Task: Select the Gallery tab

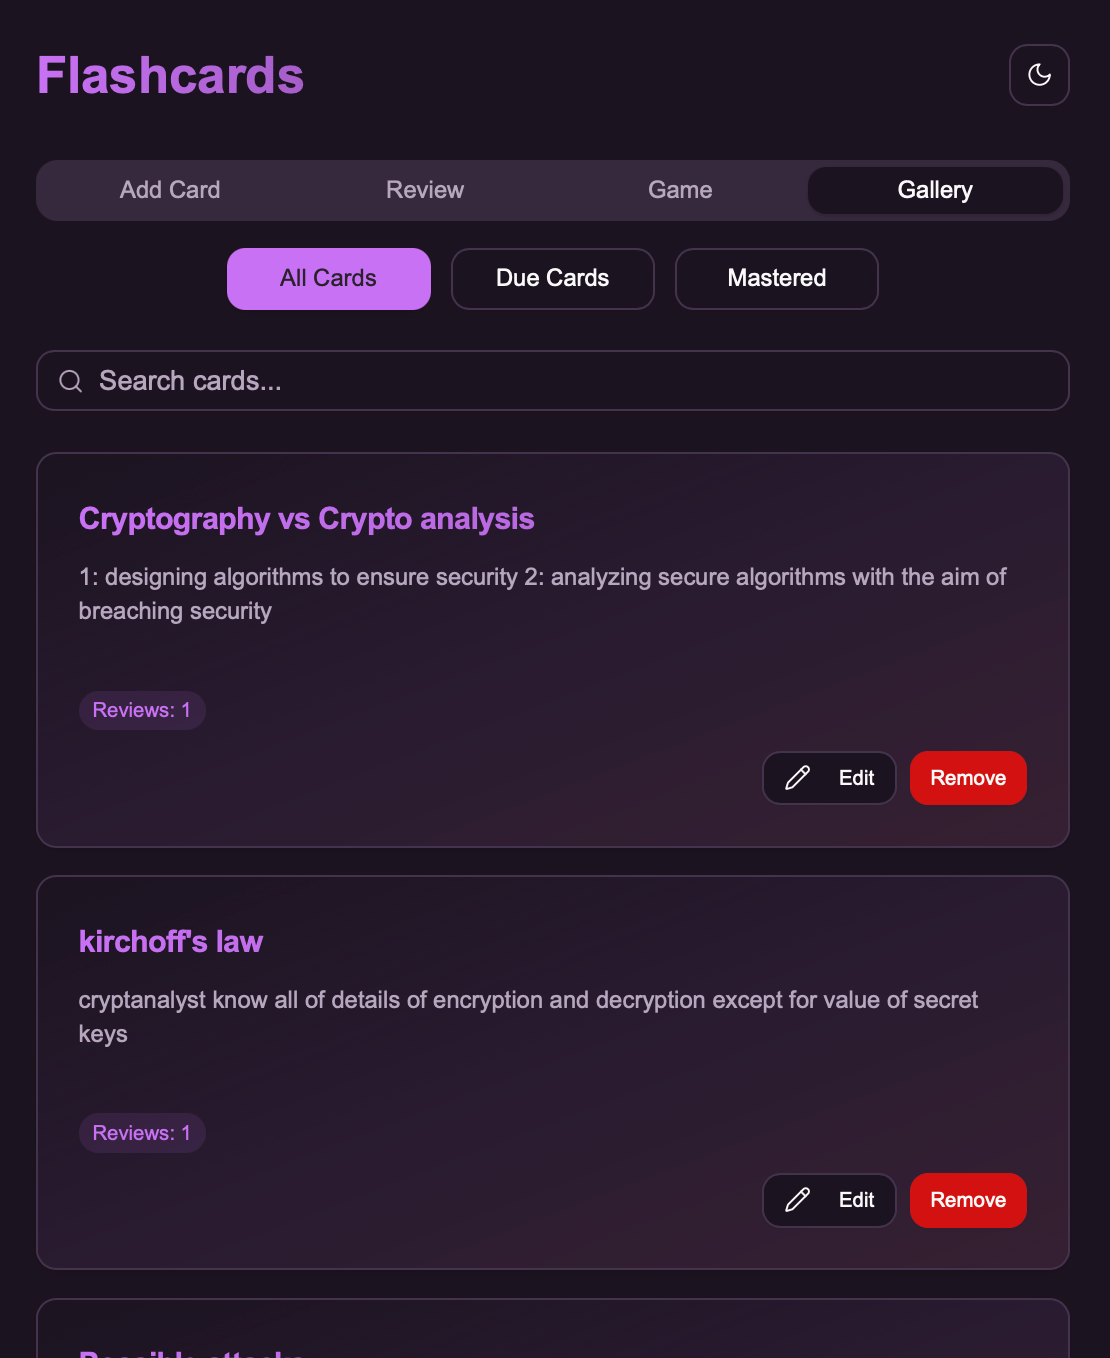Action: tap(935, 190)
